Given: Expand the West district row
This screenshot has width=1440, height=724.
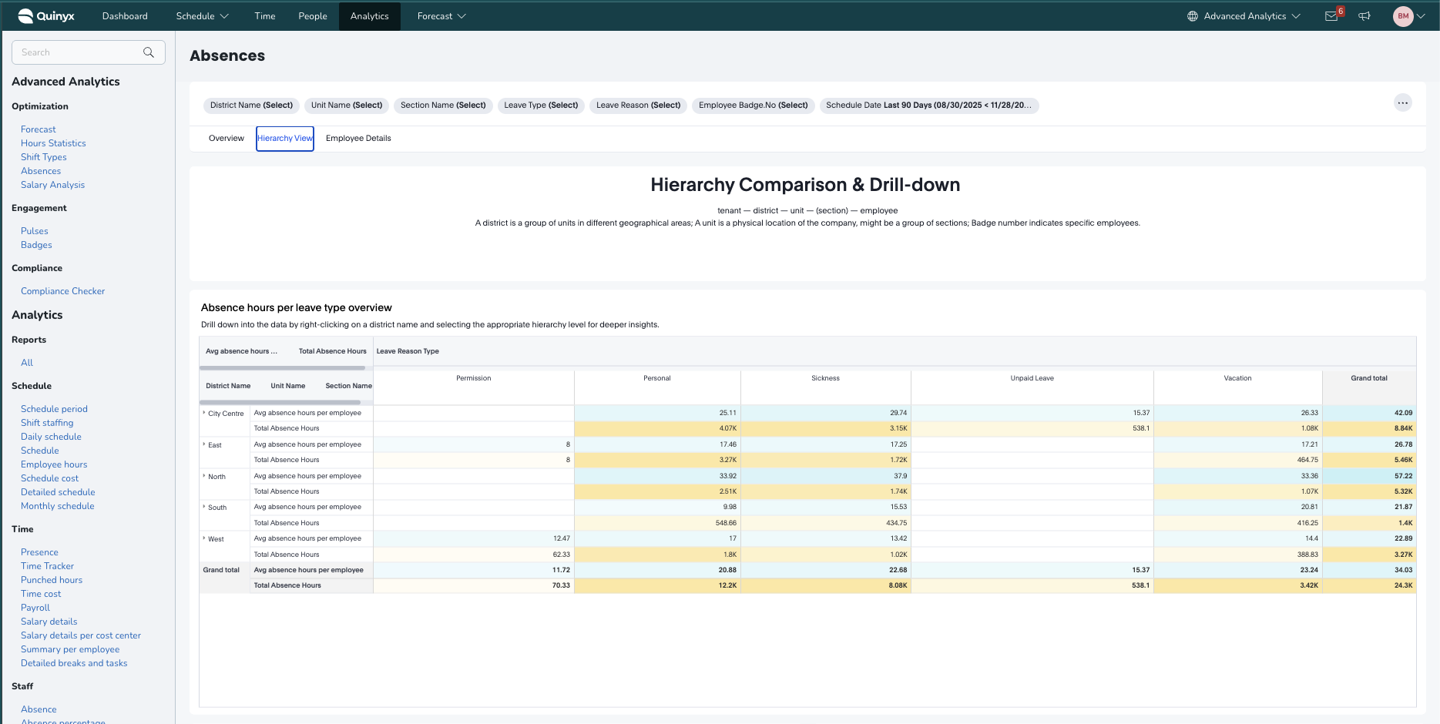Looking at the screenshot, I should pyautogui.click(x=204, y=539).
